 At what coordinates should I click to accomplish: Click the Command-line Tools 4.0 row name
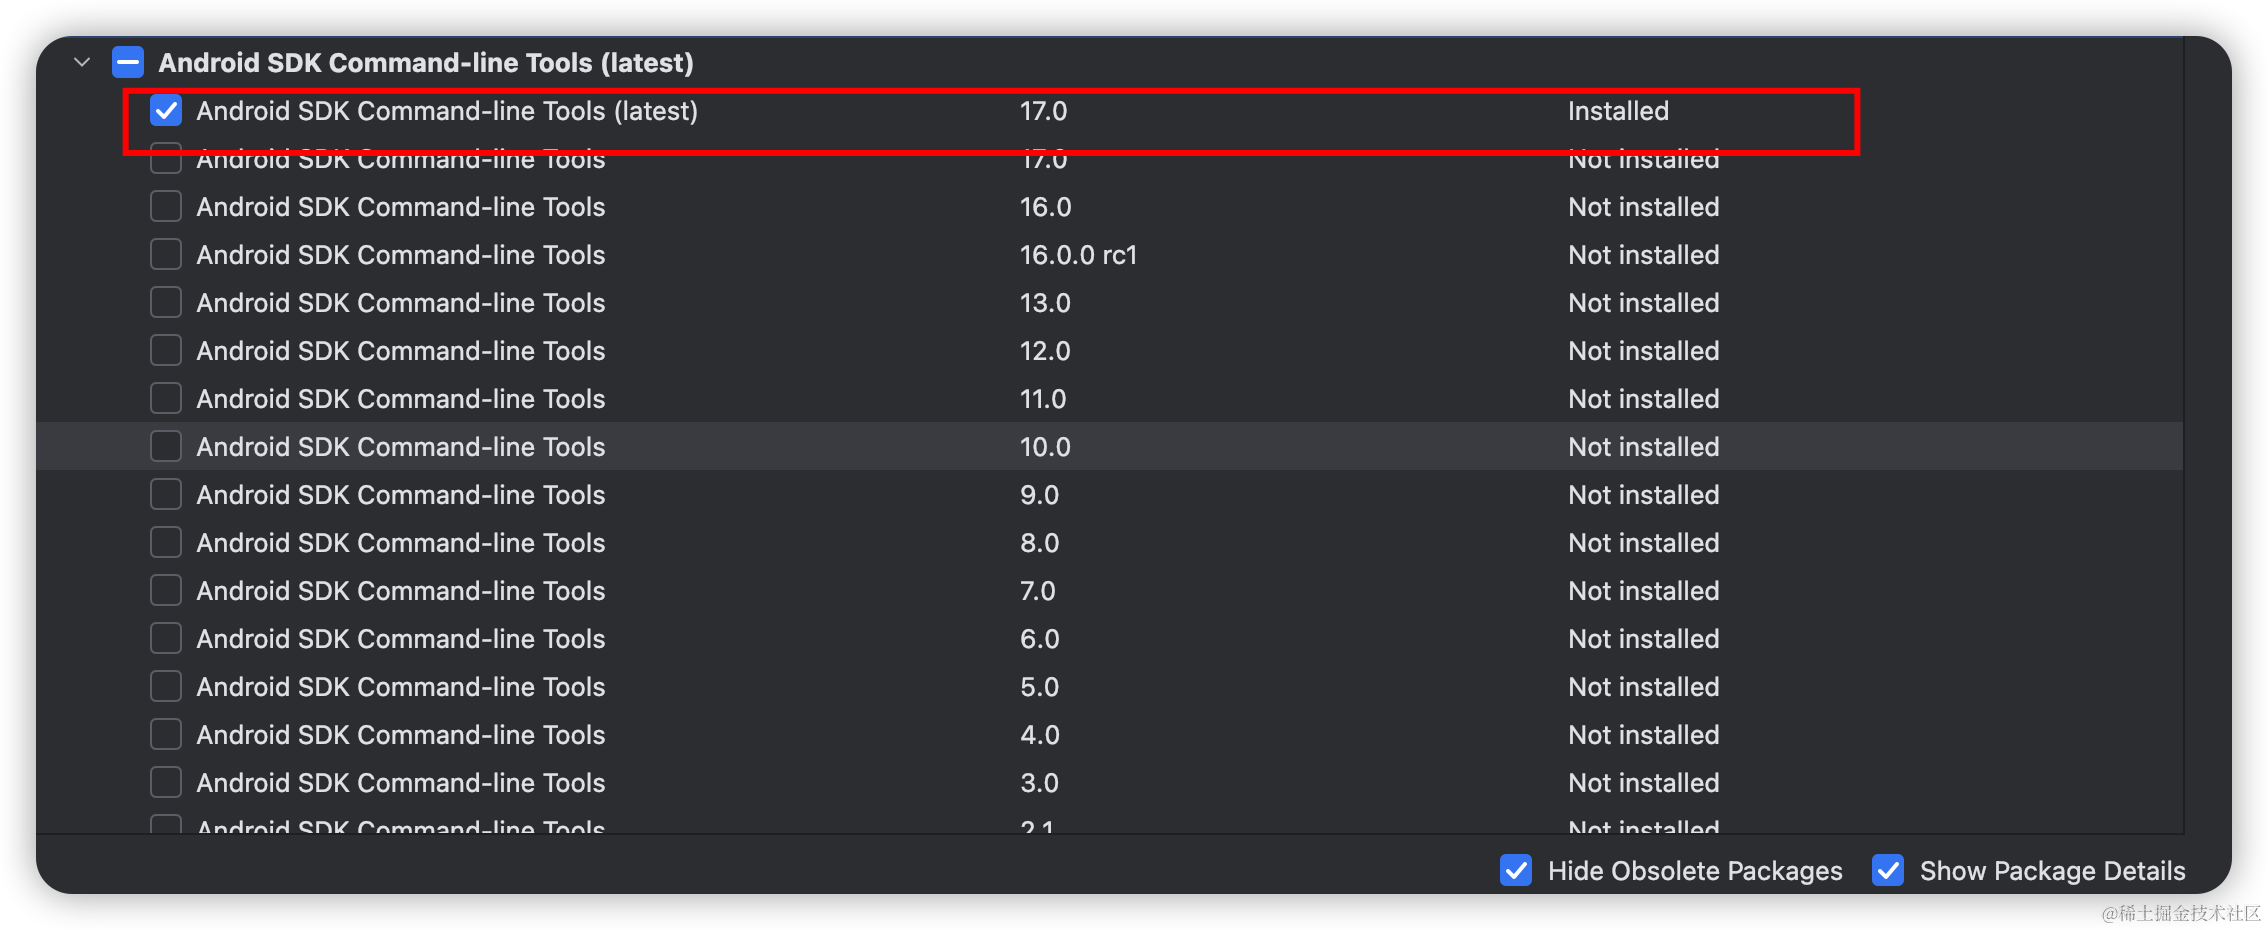tap(401, 735)
